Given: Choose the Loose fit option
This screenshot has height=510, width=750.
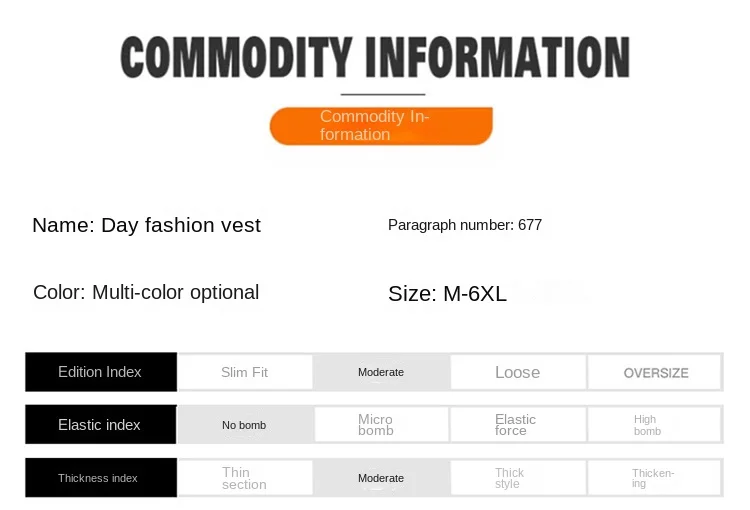Looking at the screenshot, I should 517,372.
